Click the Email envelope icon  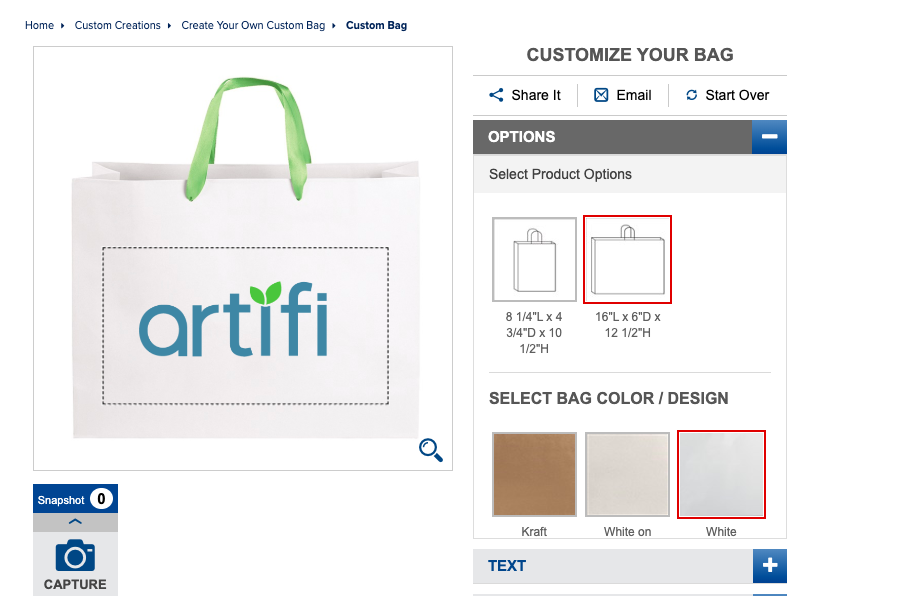[x=599, y=95]
